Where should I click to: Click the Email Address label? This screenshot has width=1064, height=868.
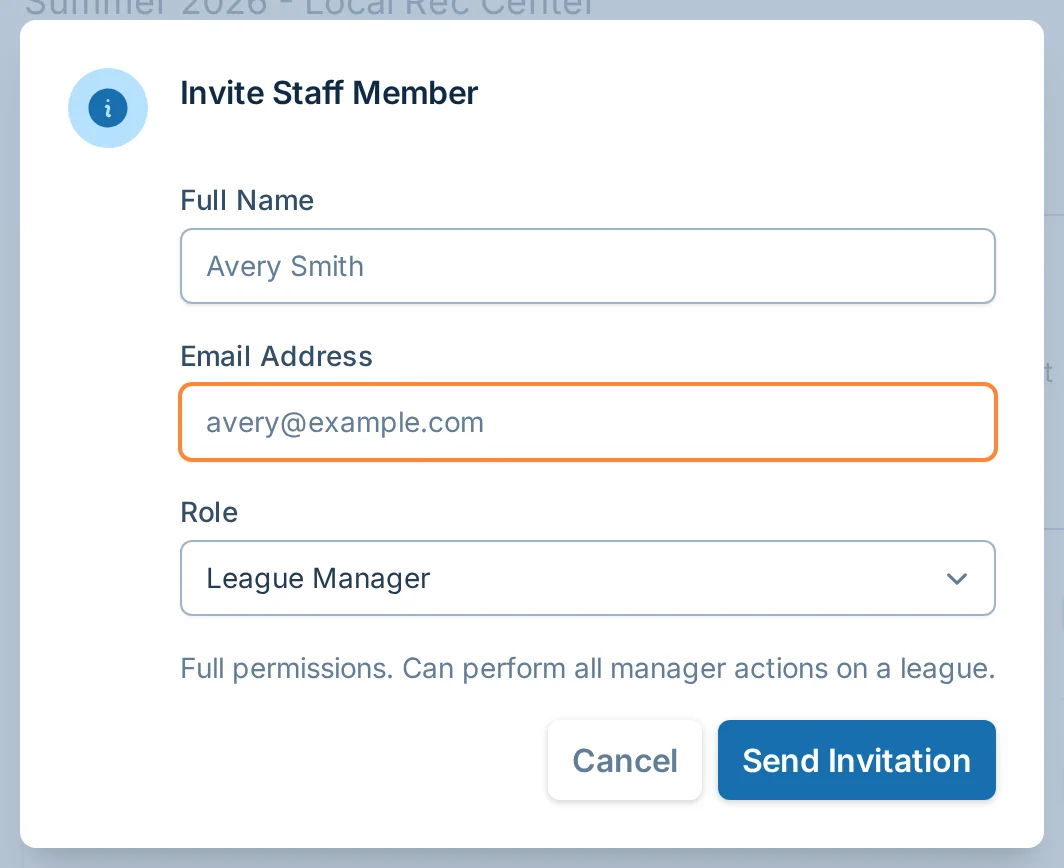276,356
